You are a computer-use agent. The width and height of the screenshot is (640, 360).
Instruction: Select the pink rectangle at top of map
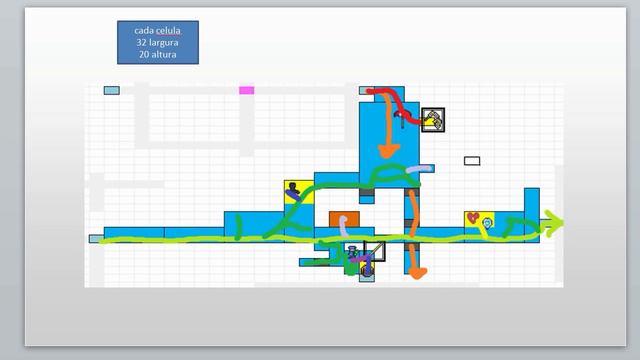point(247,90)
